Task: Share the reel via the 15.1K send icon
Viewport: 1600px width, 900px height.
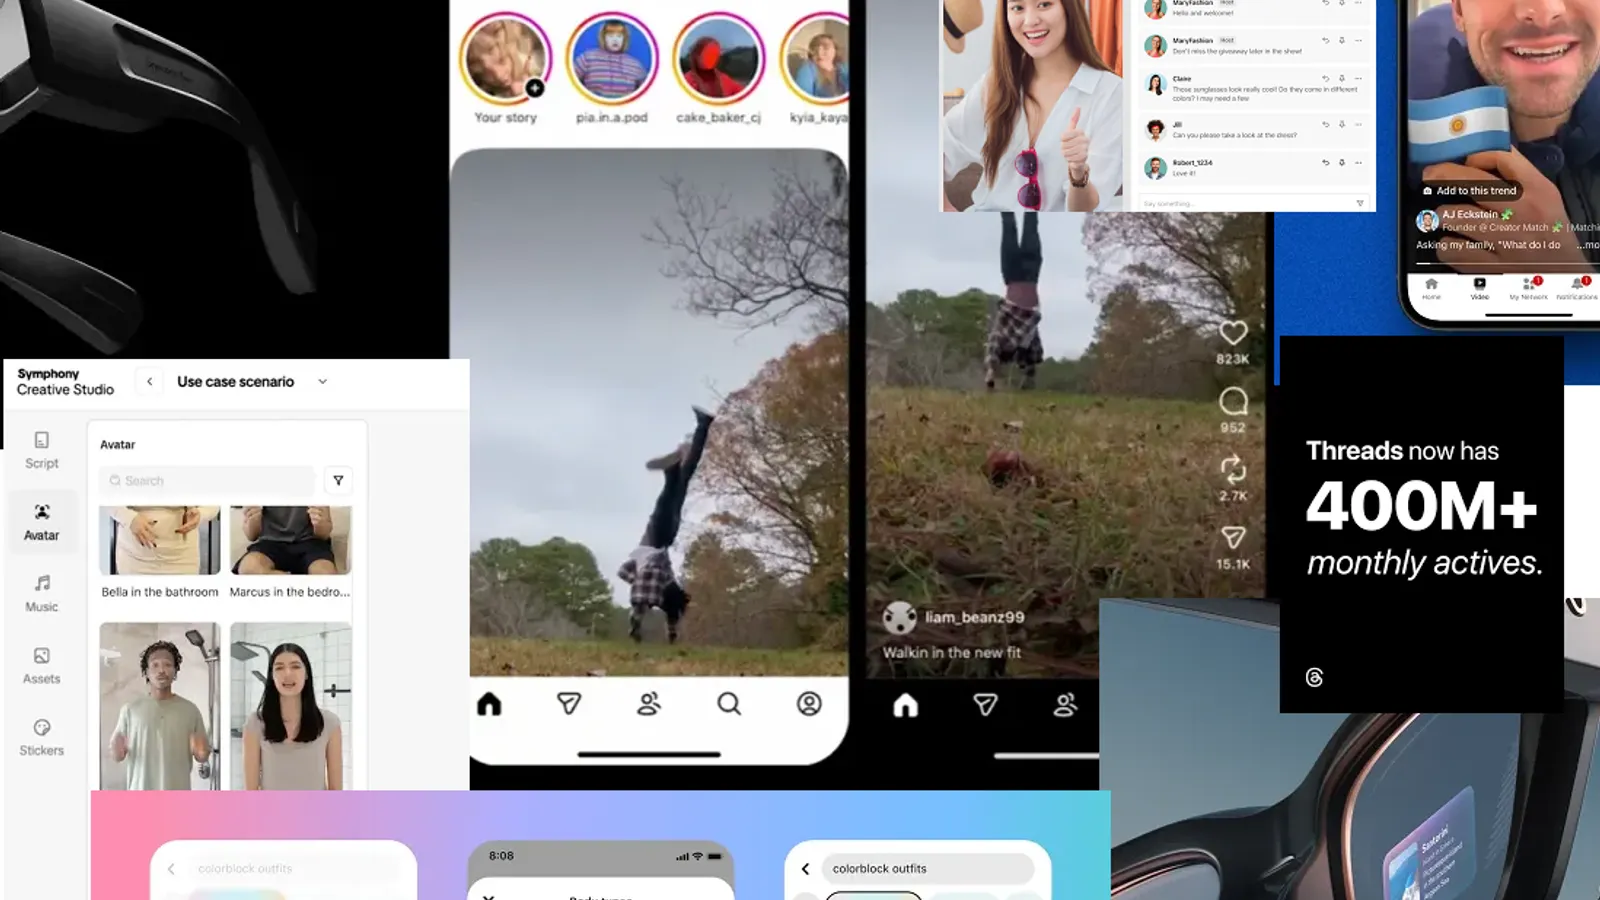Action: click(1233, 538)
